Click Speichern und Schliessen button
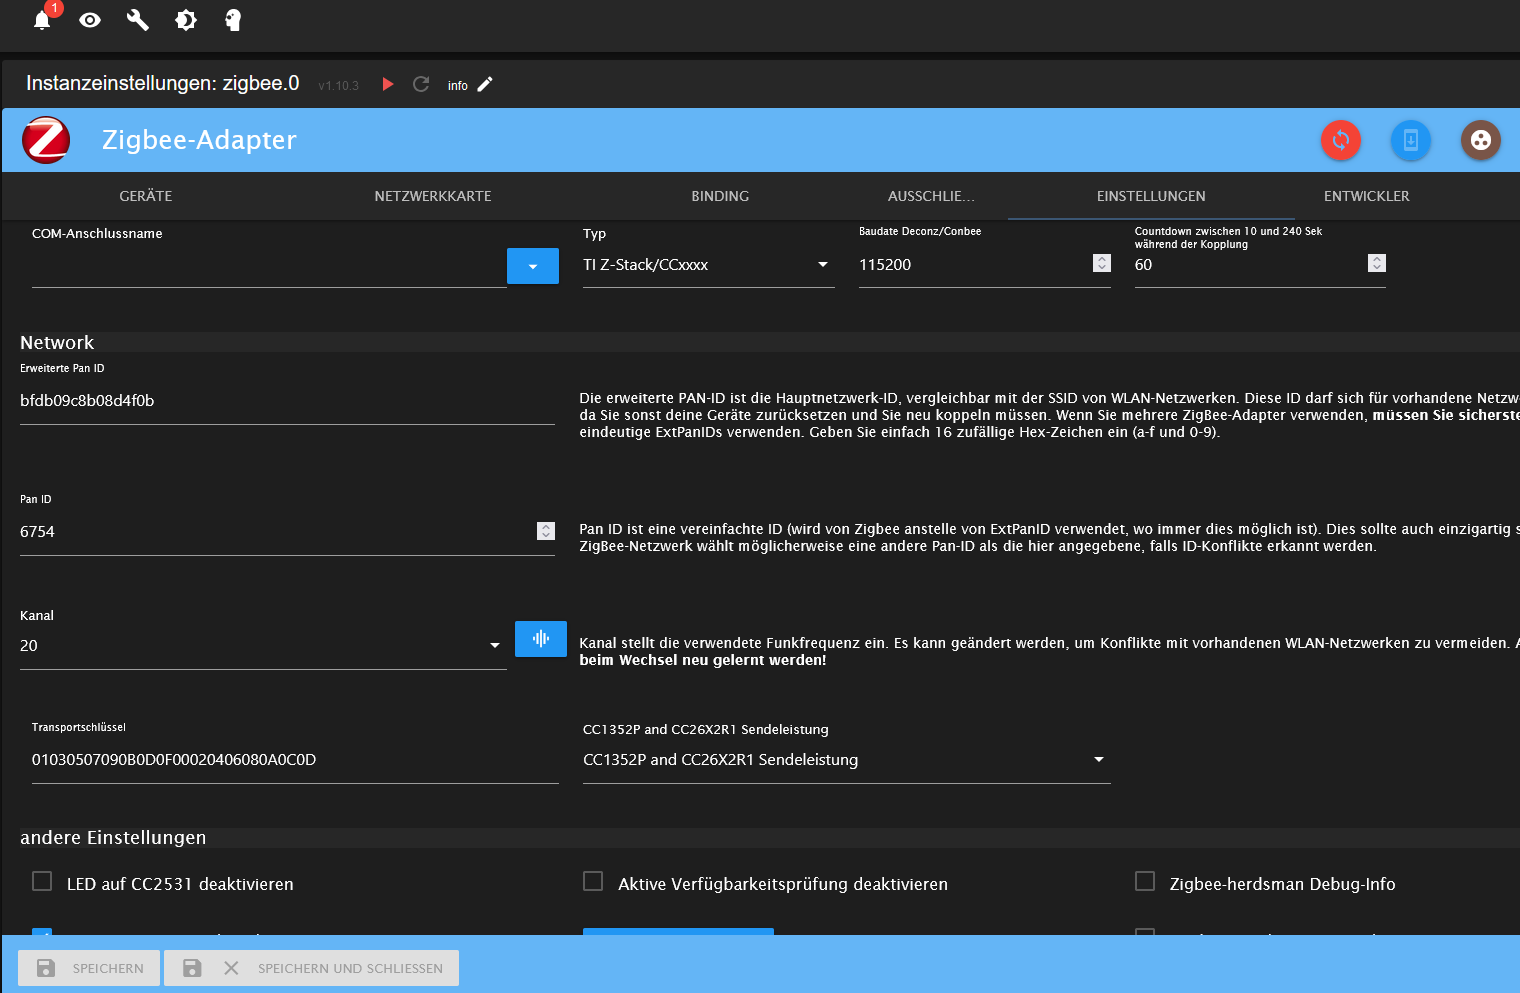Screen dimensions: 1520x993 312,968
